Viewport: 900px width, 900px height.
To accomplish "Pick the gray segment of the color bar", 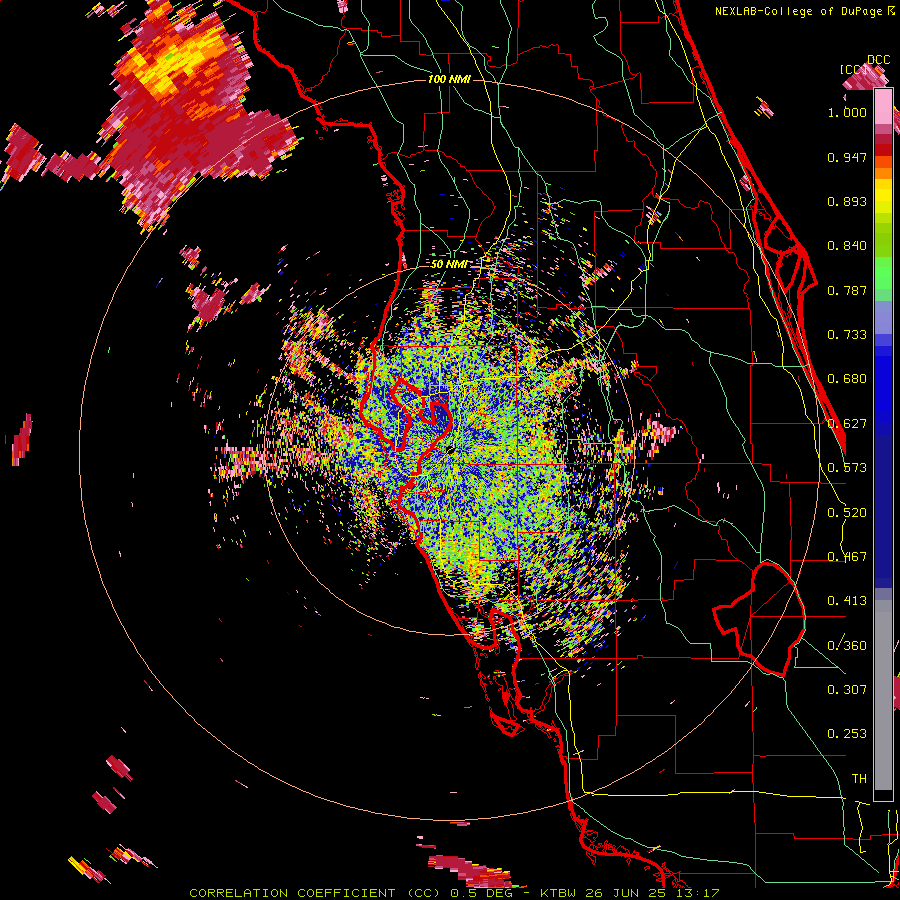I will [883, 695].
